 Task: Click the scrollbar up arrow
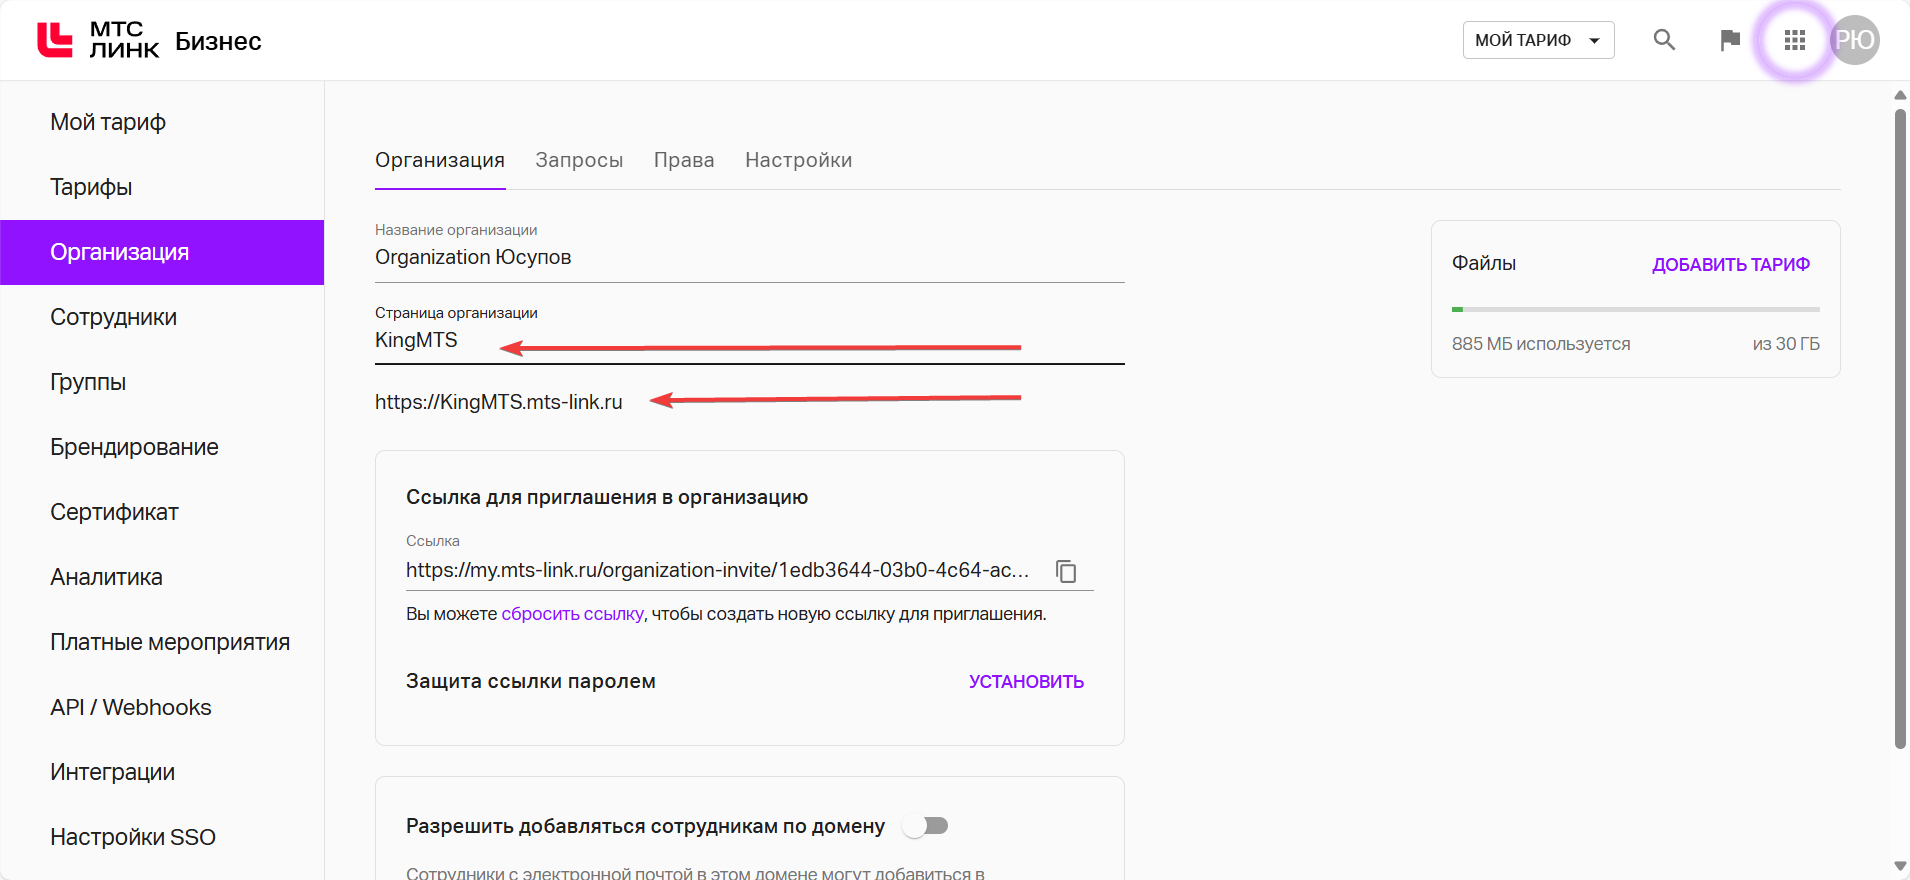[x=1900, y=95]
